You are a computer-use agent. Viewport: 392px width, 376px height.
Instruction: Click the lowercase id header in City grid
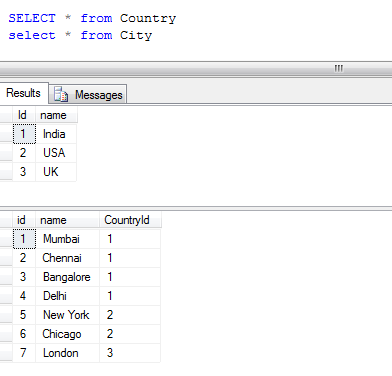click(24, 220)
